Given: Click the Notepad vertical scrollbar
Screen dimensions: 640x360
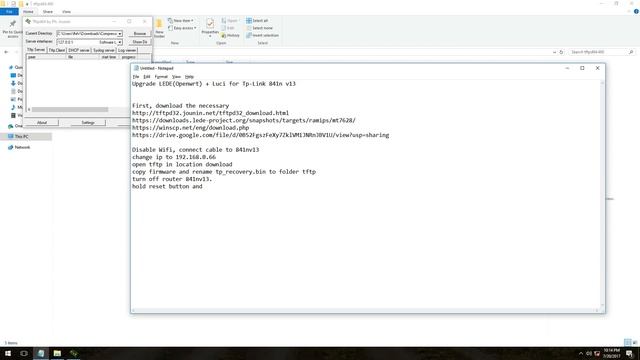Looking at the screenshot, I should (x=602, y=194).
